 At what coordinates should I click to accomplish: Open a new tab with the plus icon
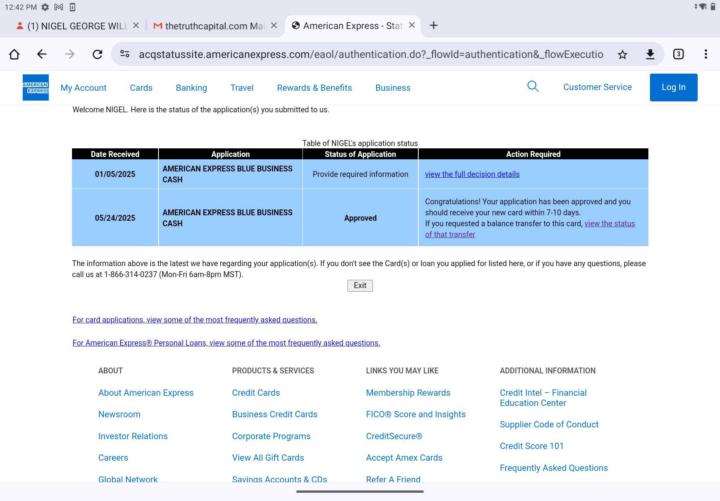[433, 25]
